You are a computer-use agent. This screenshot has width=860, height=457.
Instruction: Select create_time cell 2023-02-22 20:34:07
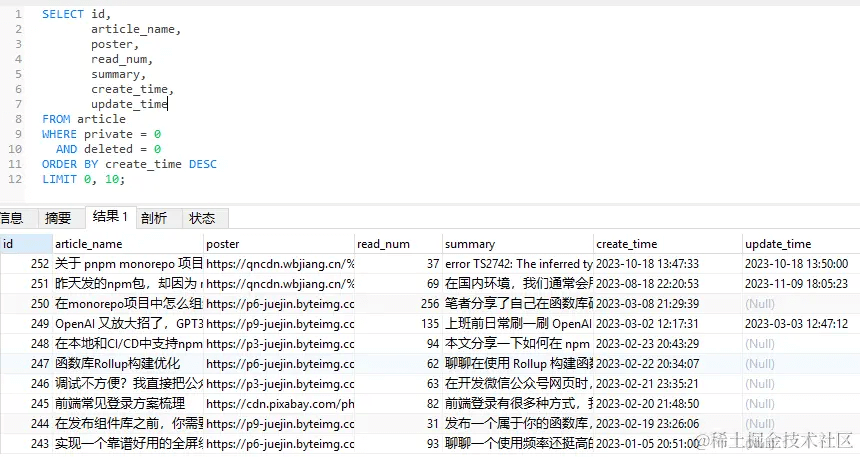667,364
